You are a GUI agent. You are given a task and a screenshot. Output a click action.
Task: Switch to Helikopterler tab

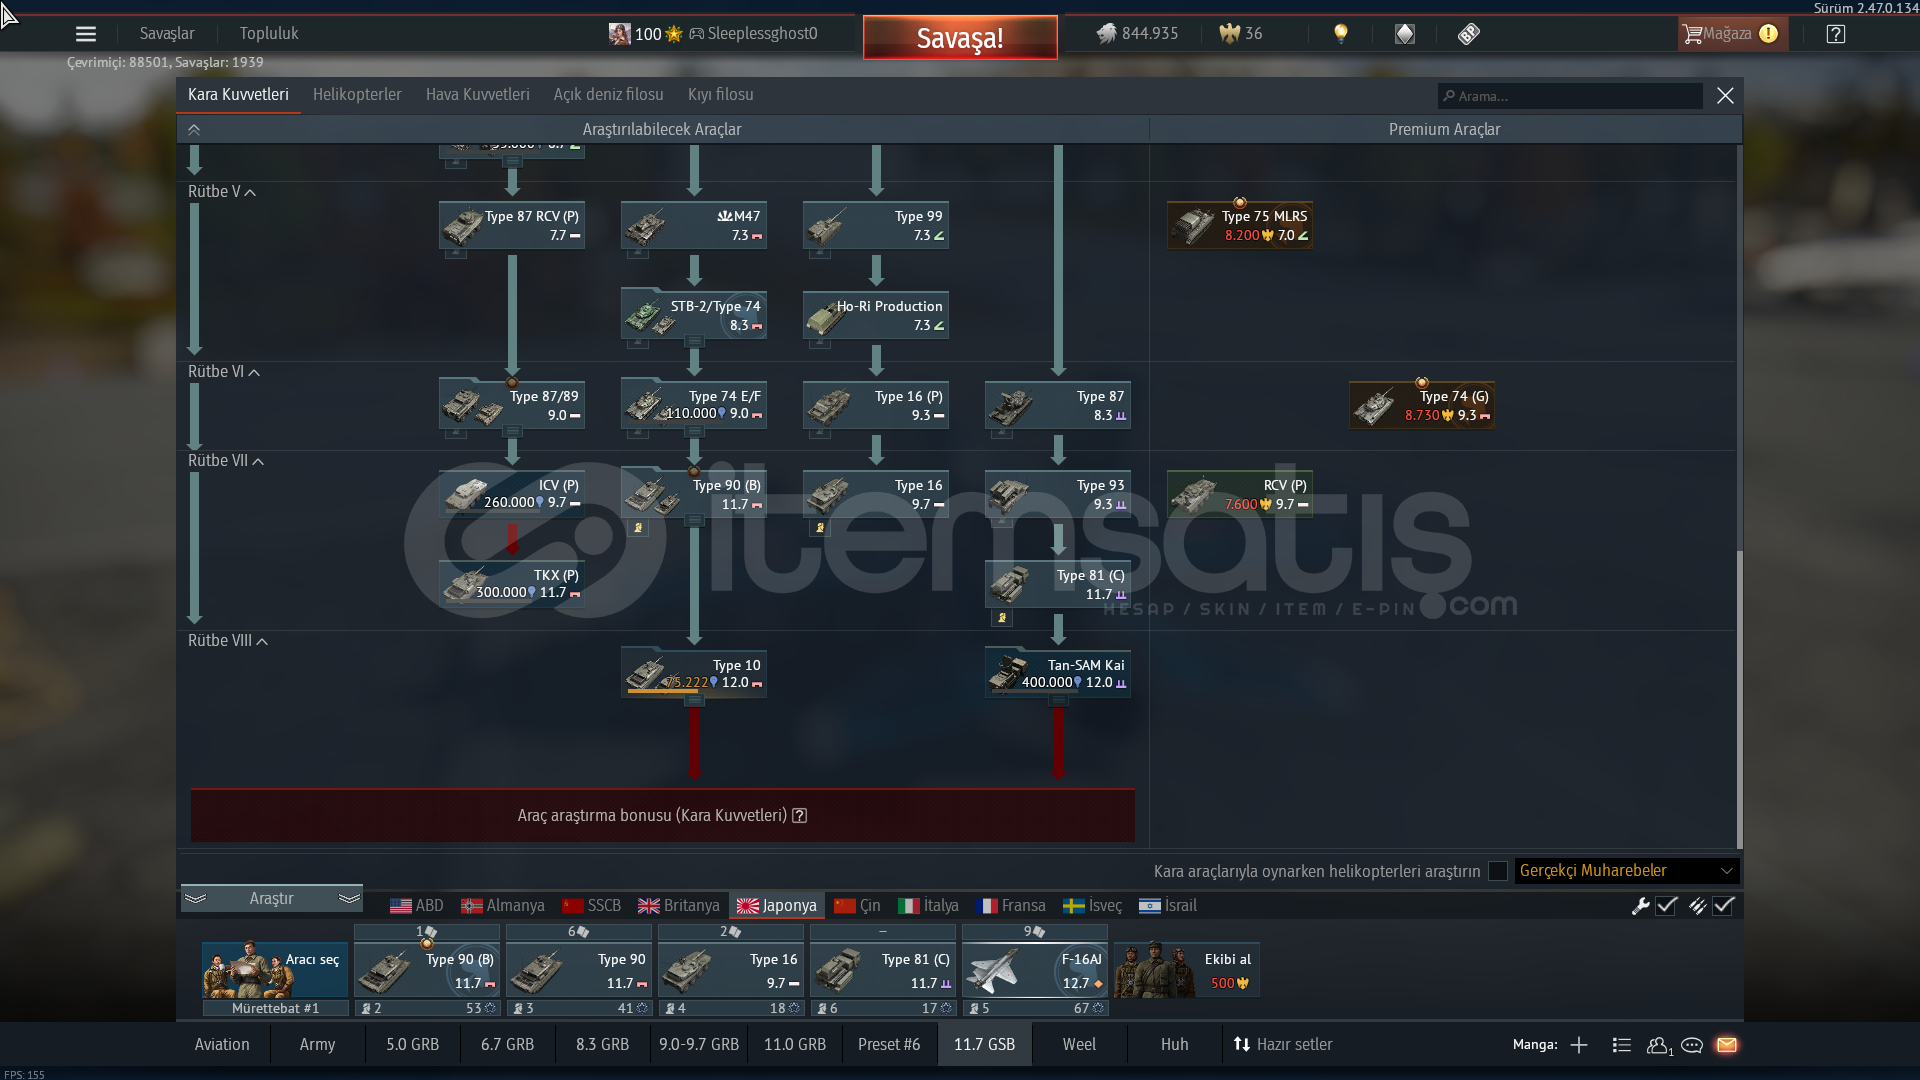(357, 95)
